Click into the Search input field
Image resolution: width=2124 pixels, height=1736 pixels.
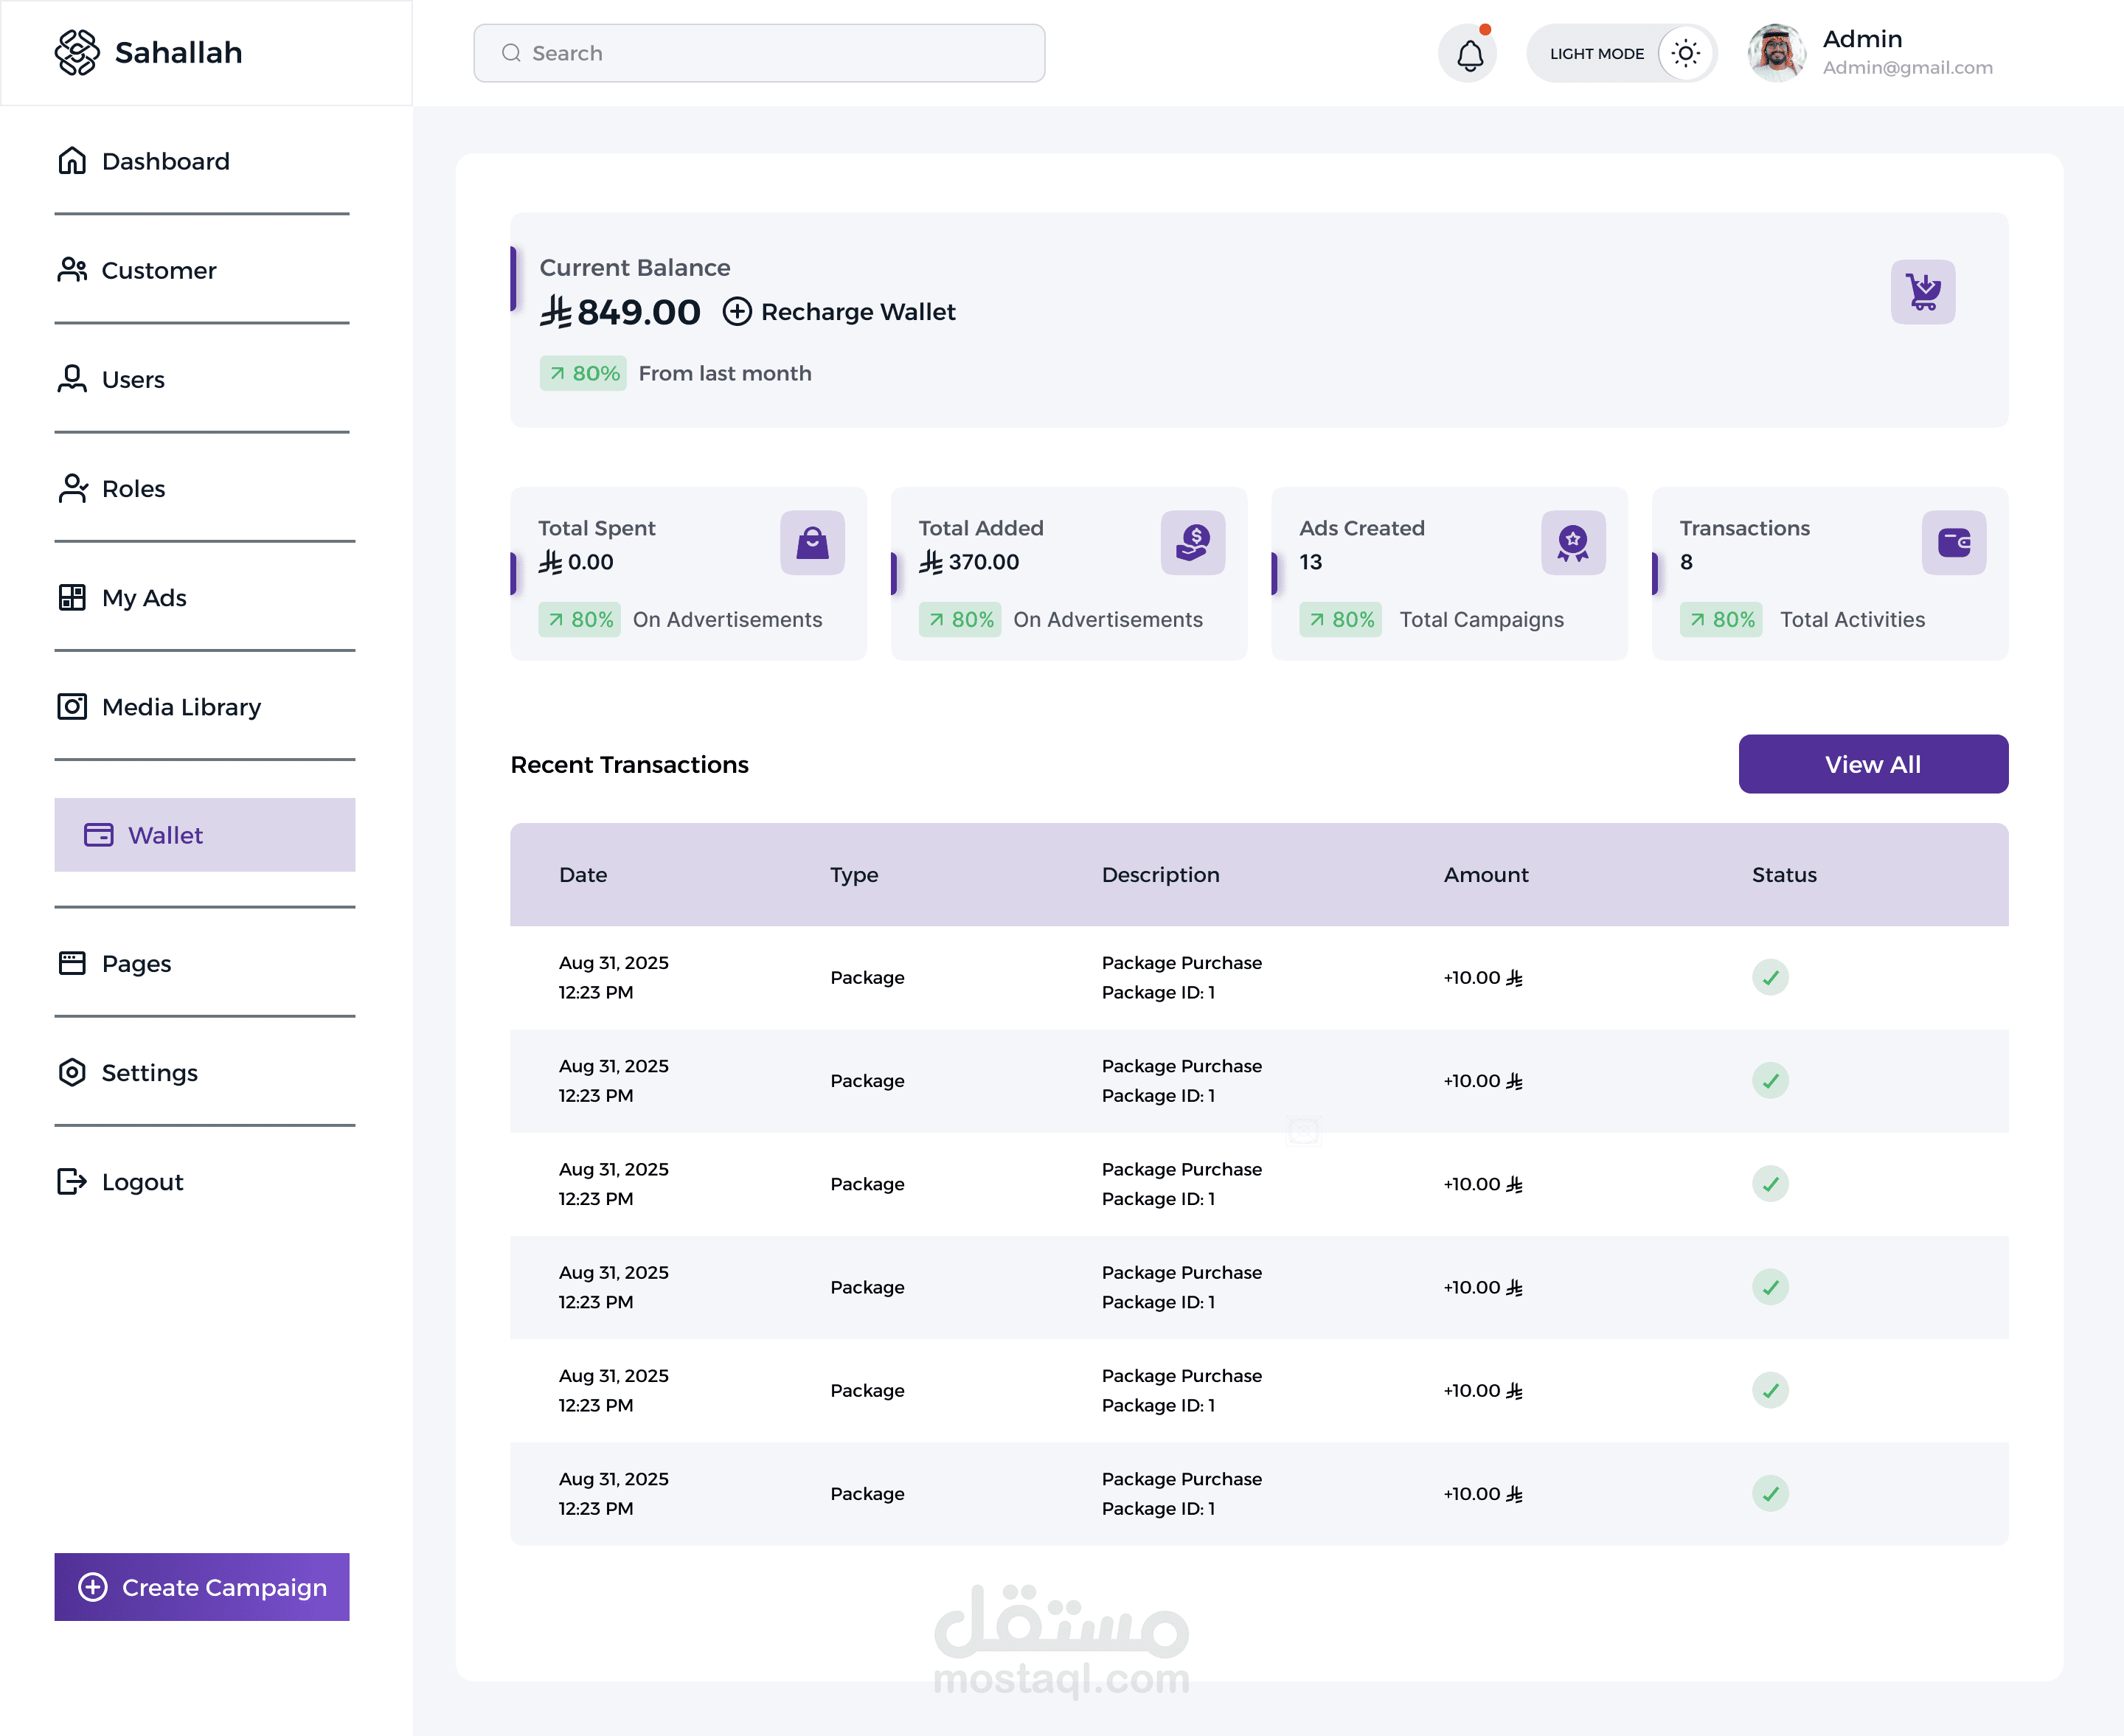tap(760, 54)
